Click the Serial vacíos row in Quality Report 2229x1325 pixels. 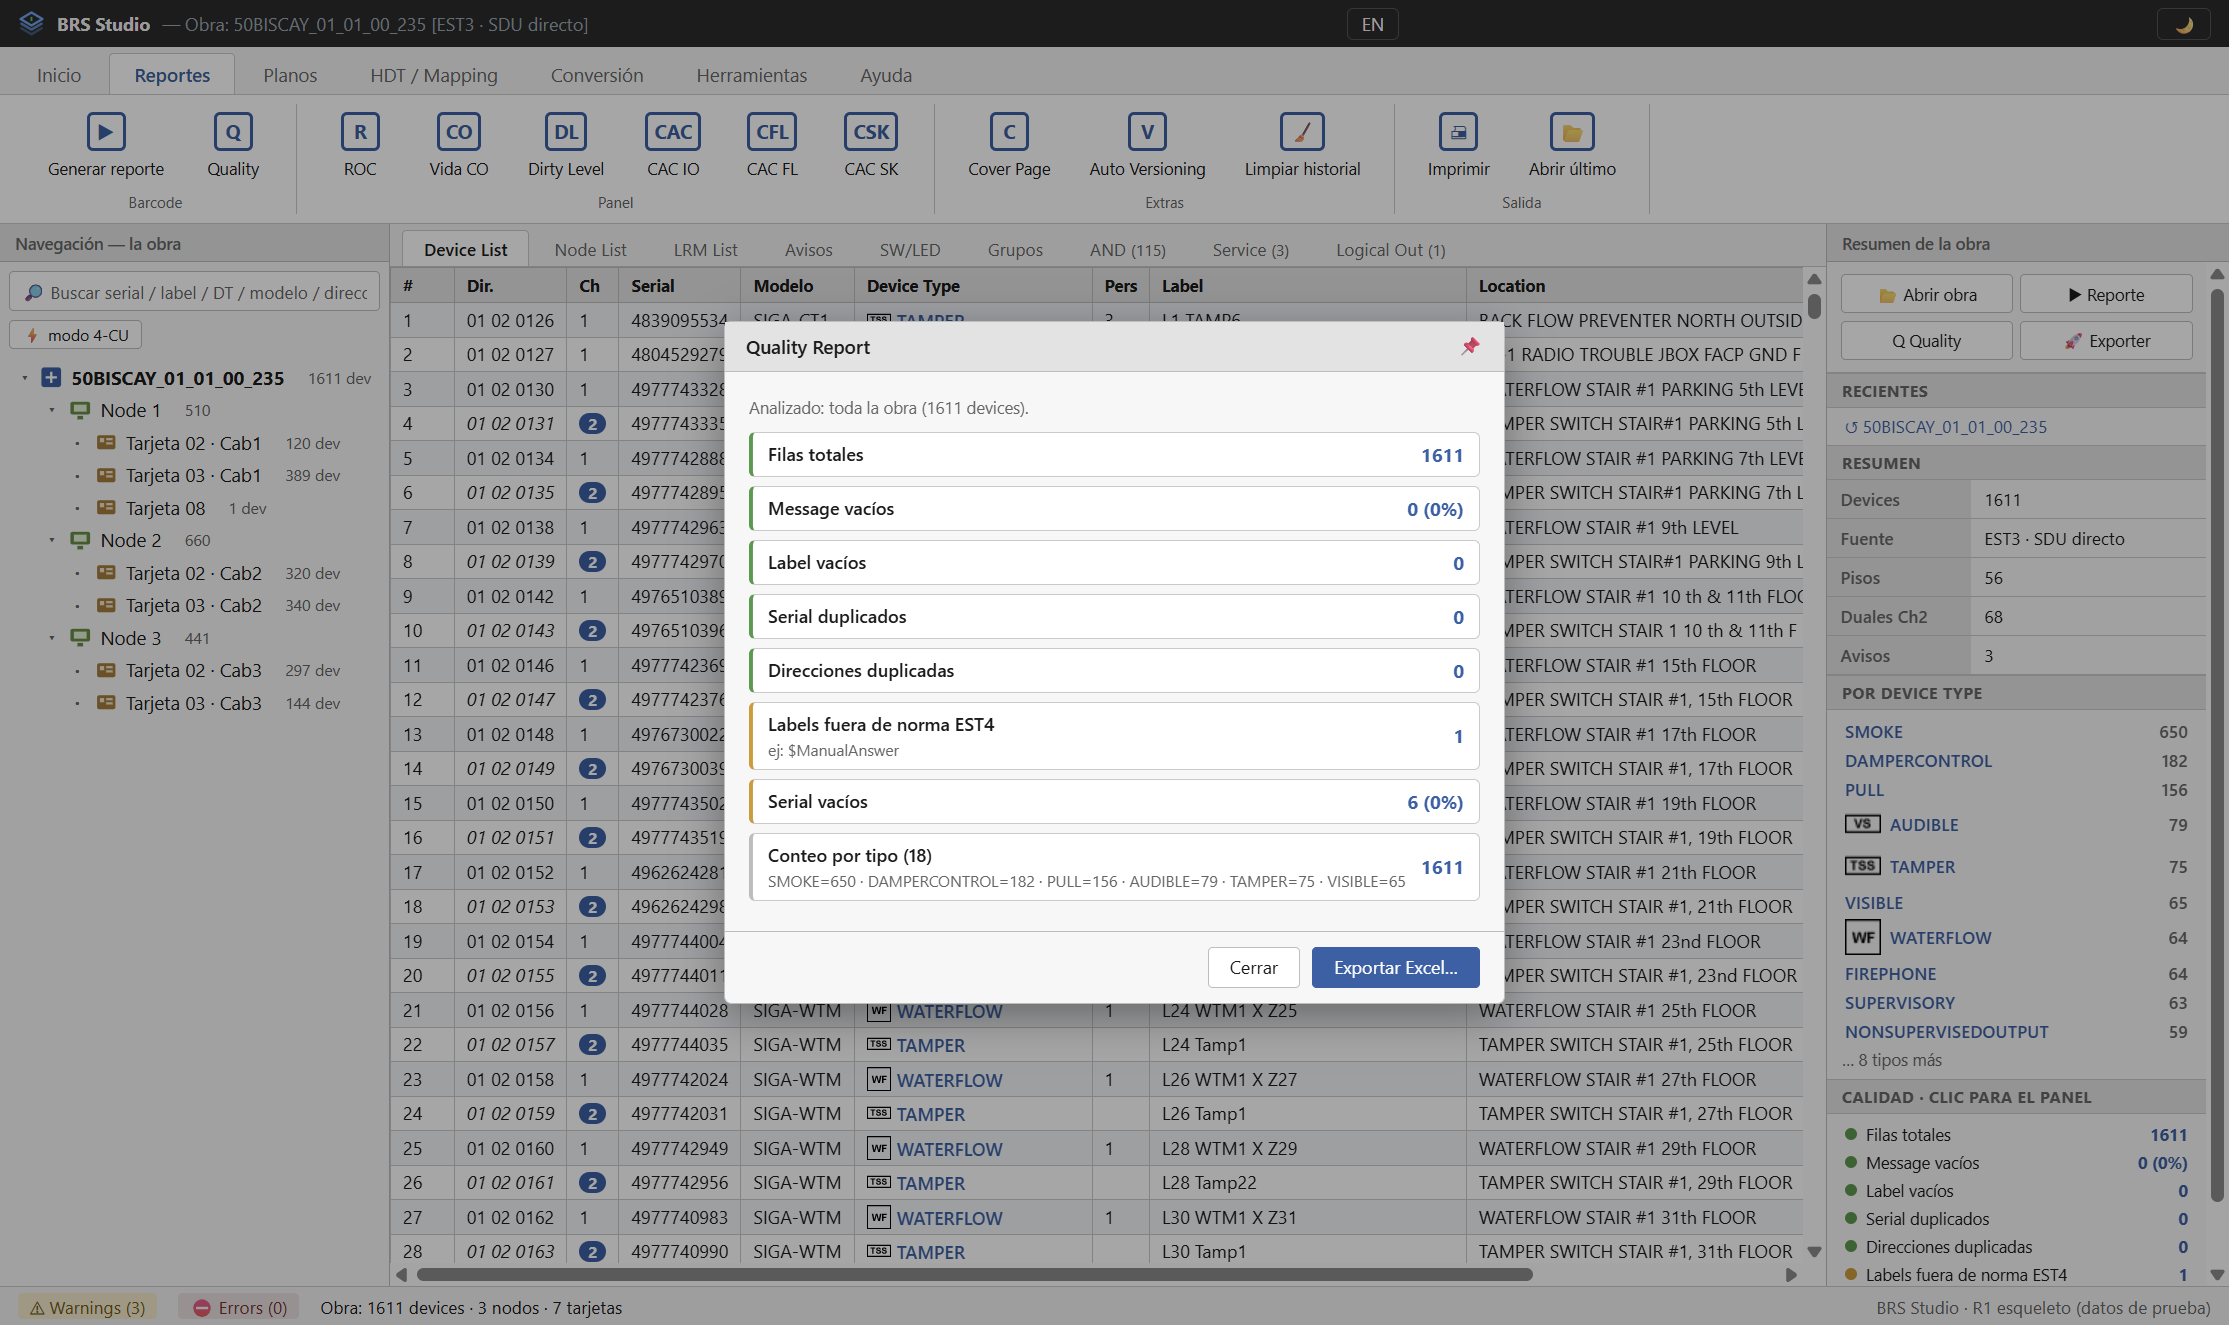click(1113, 802)
